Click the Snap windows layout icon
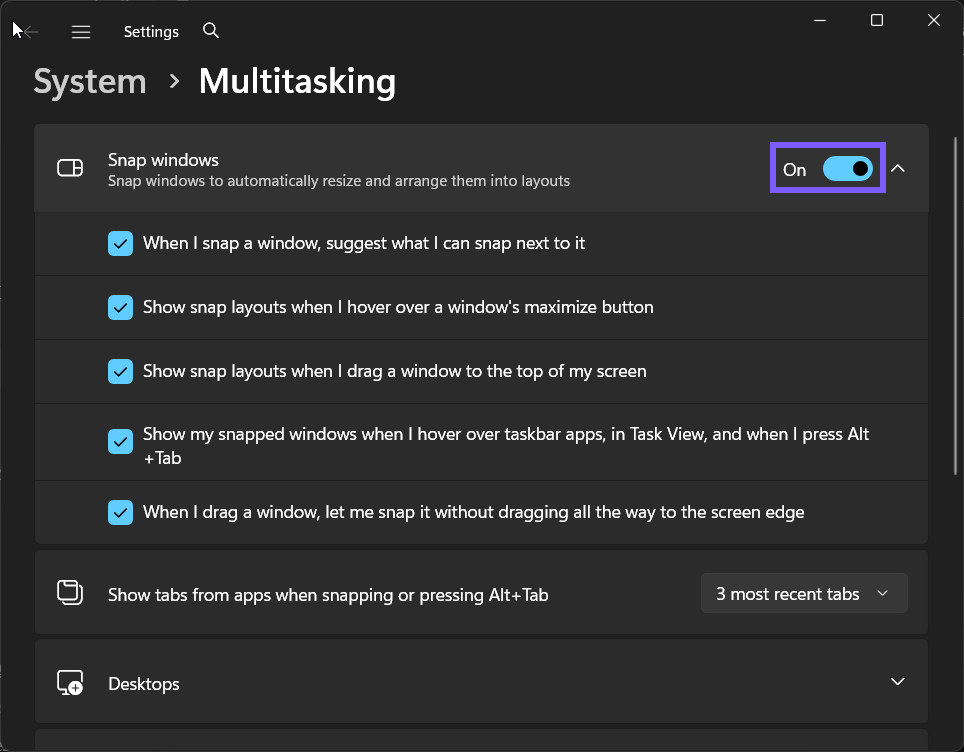This screenshot has height=752, width=964. tap(70, 168)
